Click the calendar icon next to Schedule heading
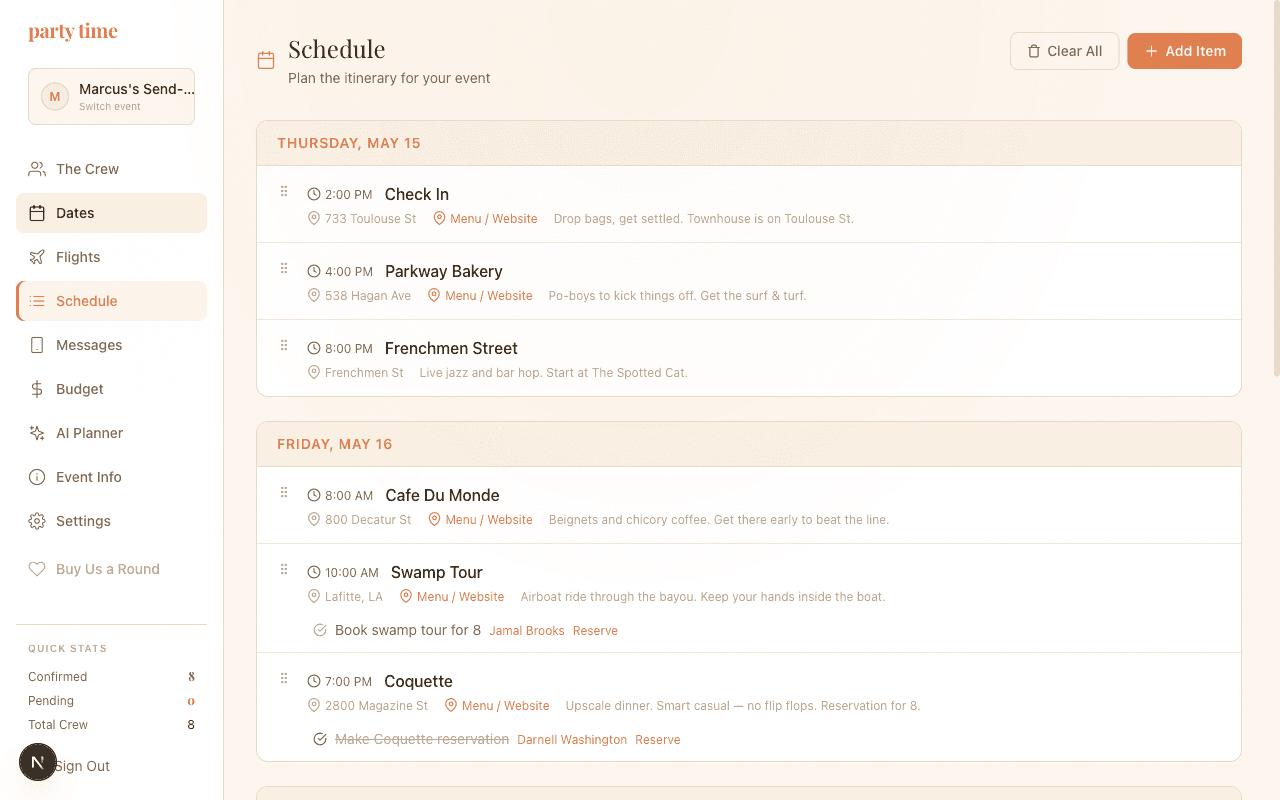The width and height of the screenshot is (1280, 800). (x=265, y=60)
